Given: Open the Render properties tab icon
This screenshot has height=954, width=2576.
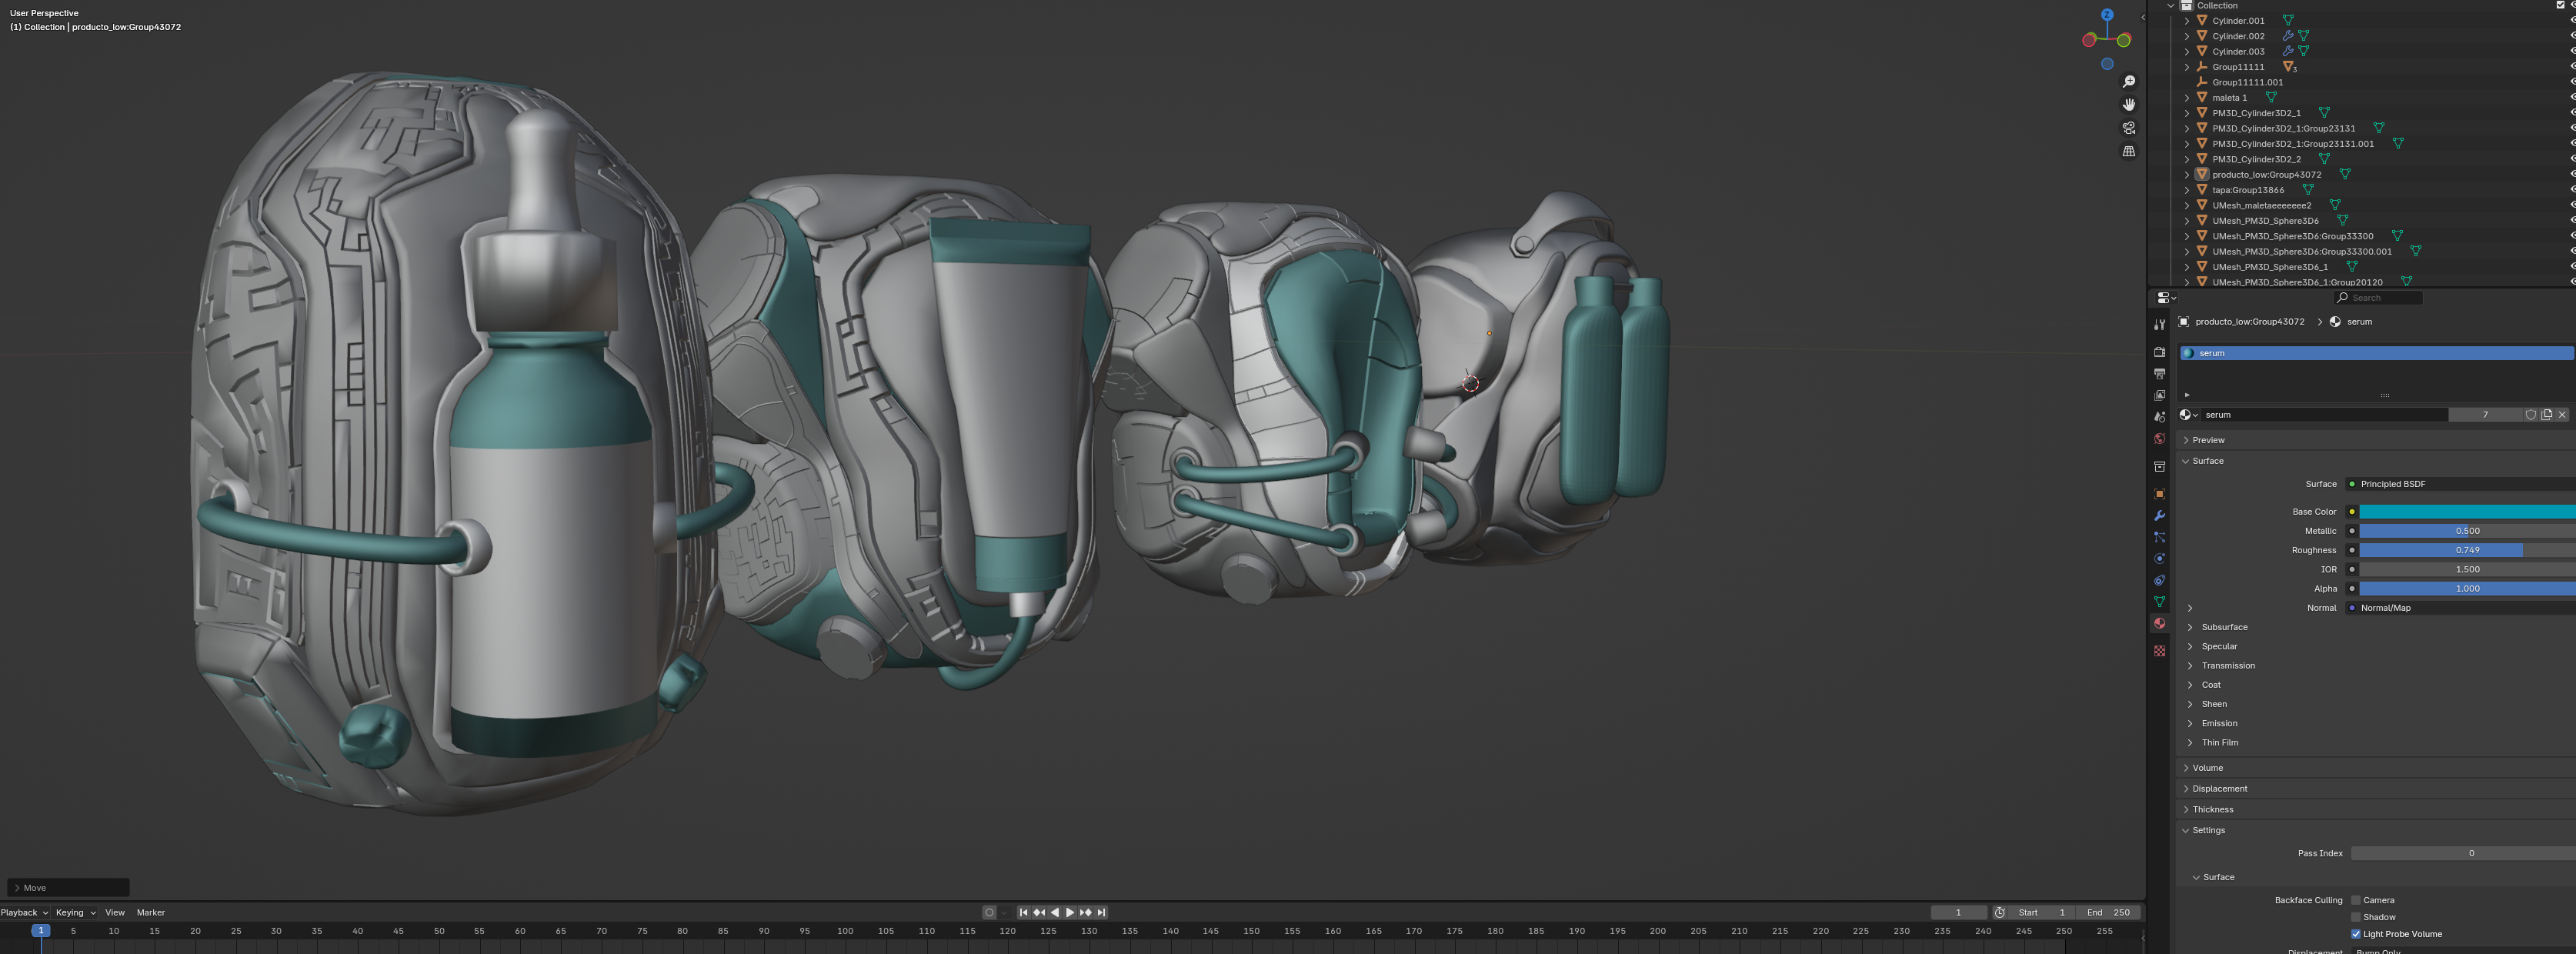Looking at the screenshot, I should (2159, 352).
